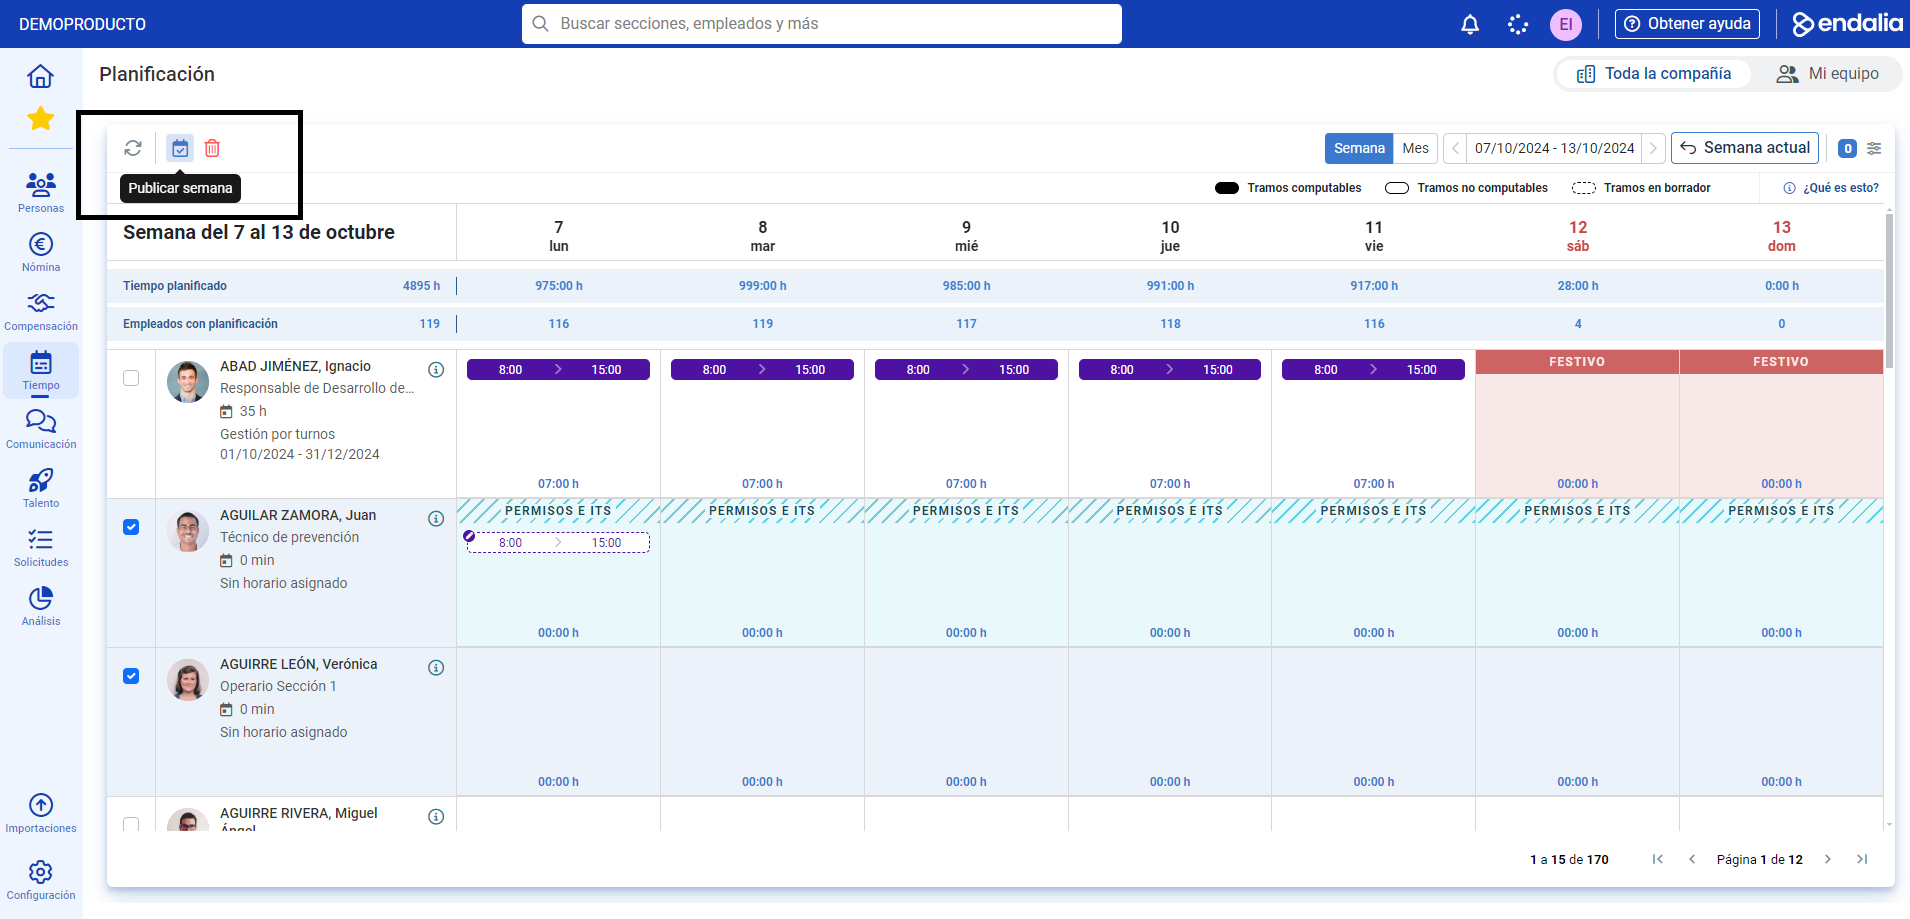The image size is (1910, 919).
Task: Go to previous page of results
Action: (x=1692, y=859)
